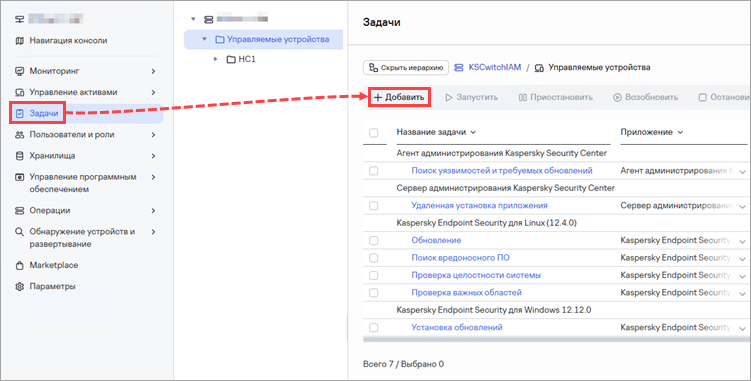Viewport: 751px width, 381px height.
Task: Click the Приостановить pause icon
Action: pos(523,97)
